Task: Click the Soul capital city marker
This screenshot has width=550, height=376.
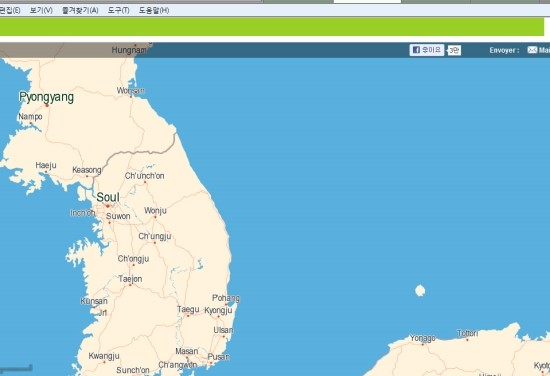Action: click(108, 206)
